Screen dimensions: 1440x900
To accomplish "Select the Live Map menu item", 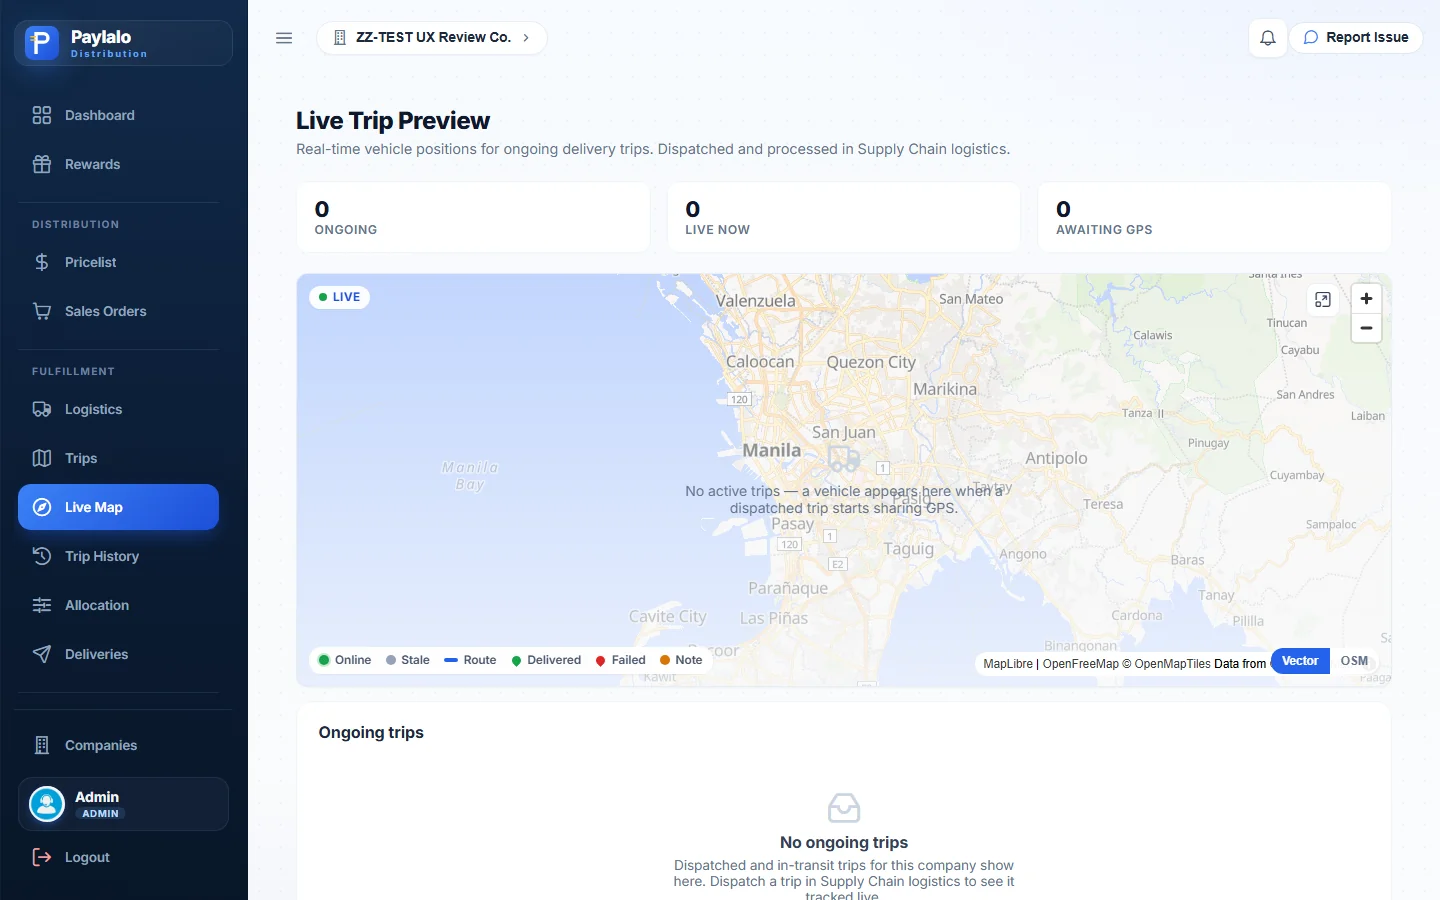I will [x=118, y=507].
